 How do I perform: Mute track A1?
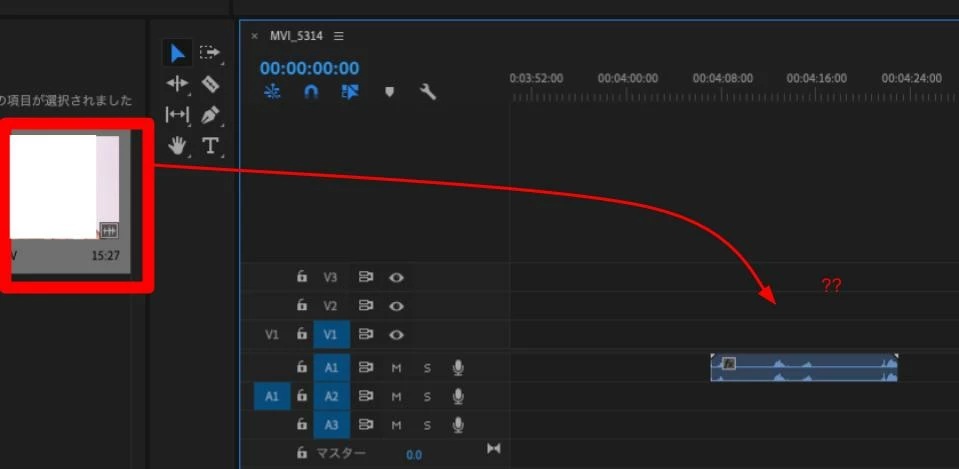tap(396, 367)
